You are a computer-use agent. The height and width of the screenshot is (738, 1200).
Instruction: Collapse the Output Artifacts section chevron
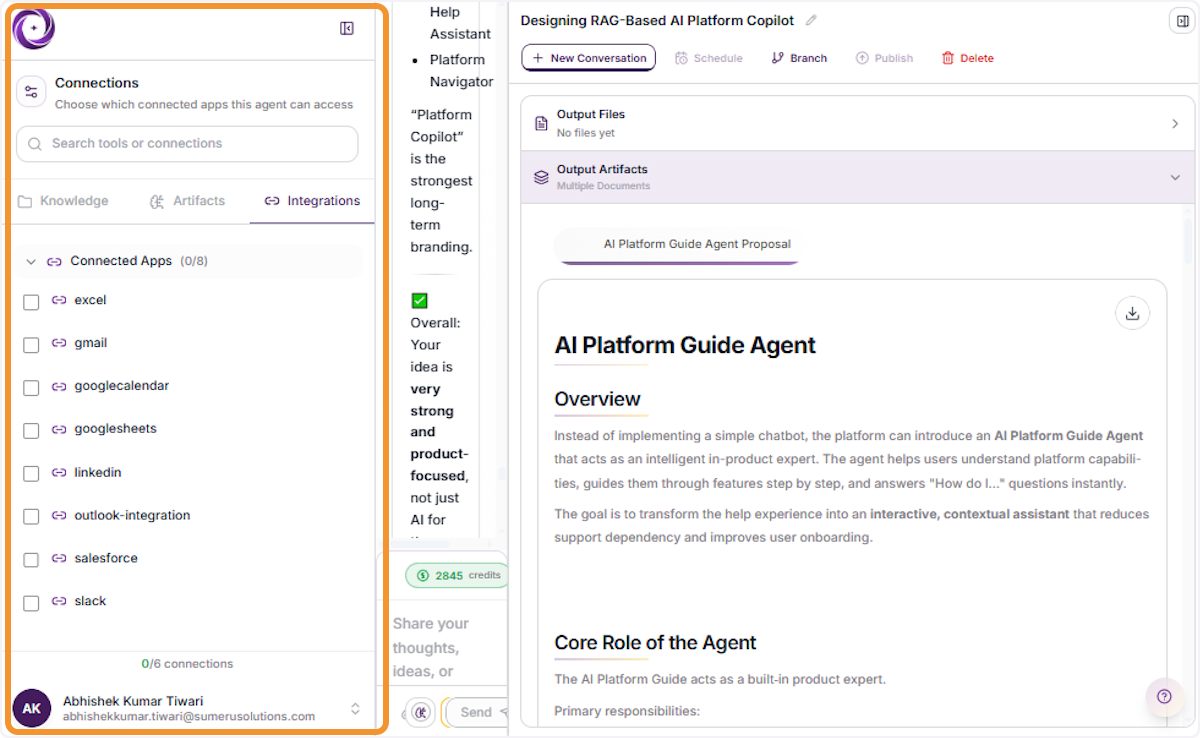tap(1175, 177)
